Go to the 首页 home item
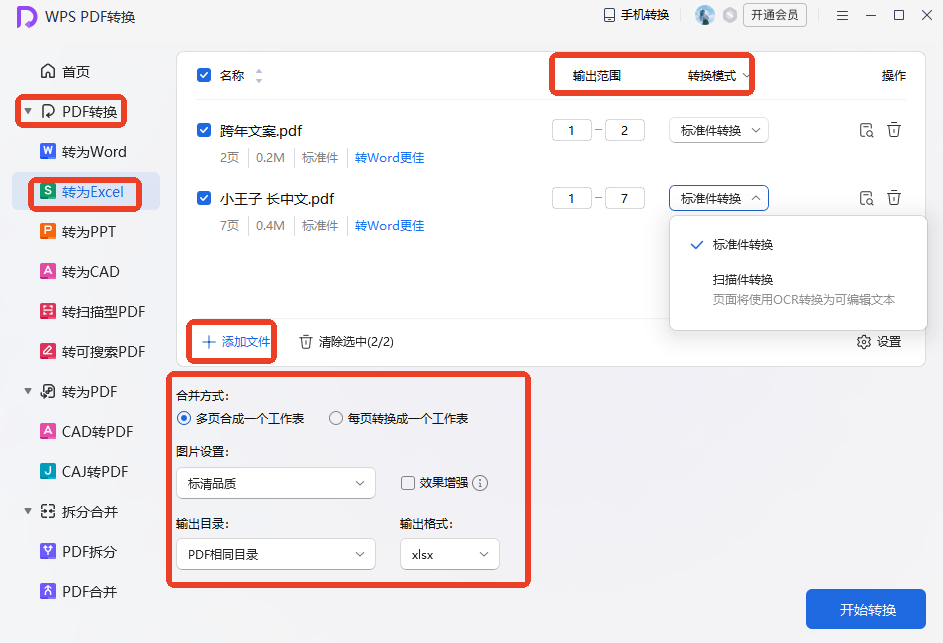The width and height of the screenshot is (943, 643). 65,72
